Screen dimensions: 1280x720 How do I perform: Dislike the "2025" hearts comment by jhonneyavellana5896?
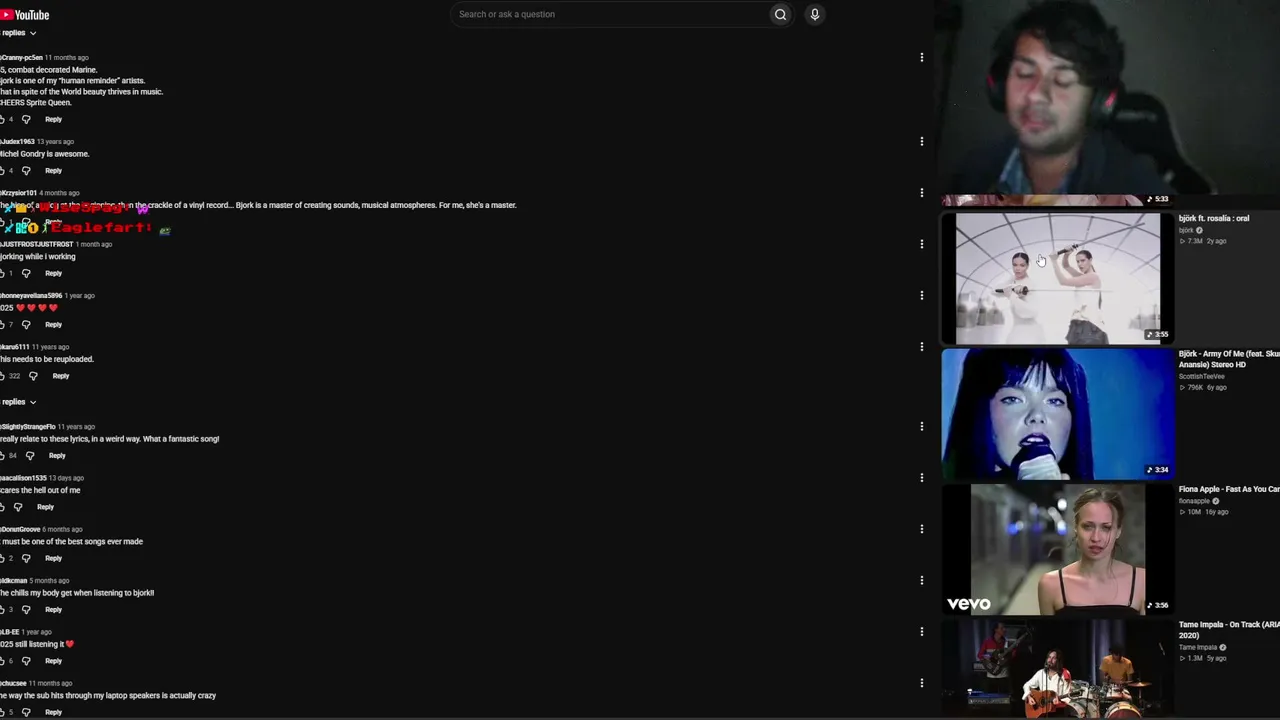pos(26,324)
